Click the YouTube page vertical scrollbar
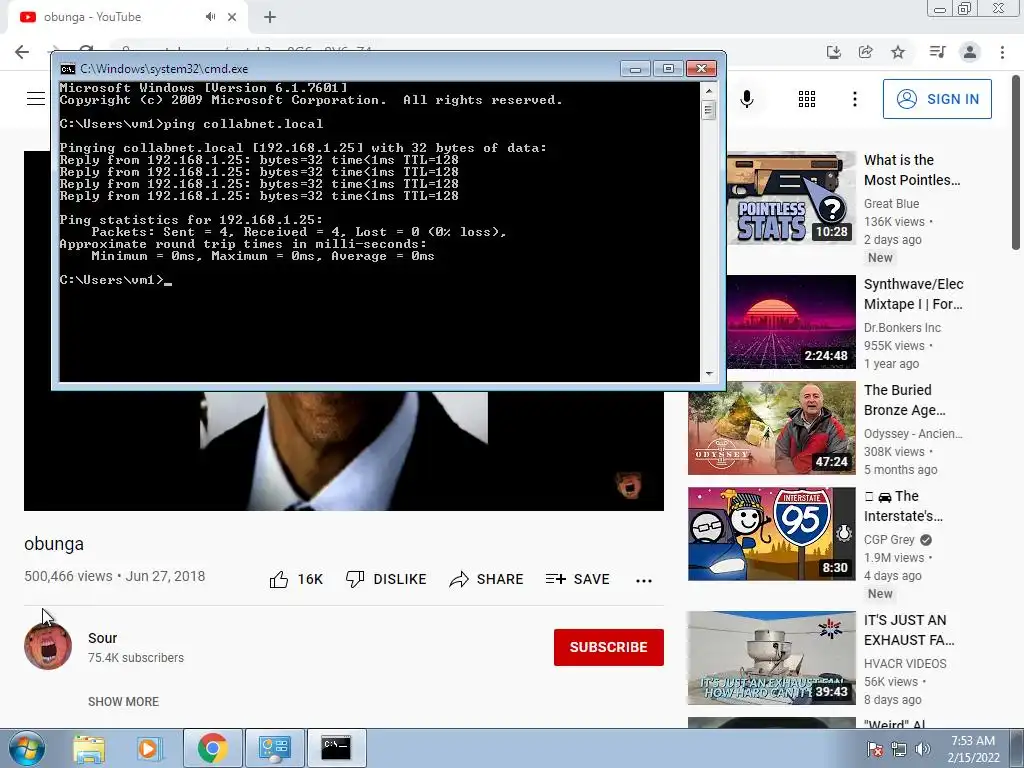Image resolution: width=1024 pixels, height=768 pixels. click(1016, 162)
